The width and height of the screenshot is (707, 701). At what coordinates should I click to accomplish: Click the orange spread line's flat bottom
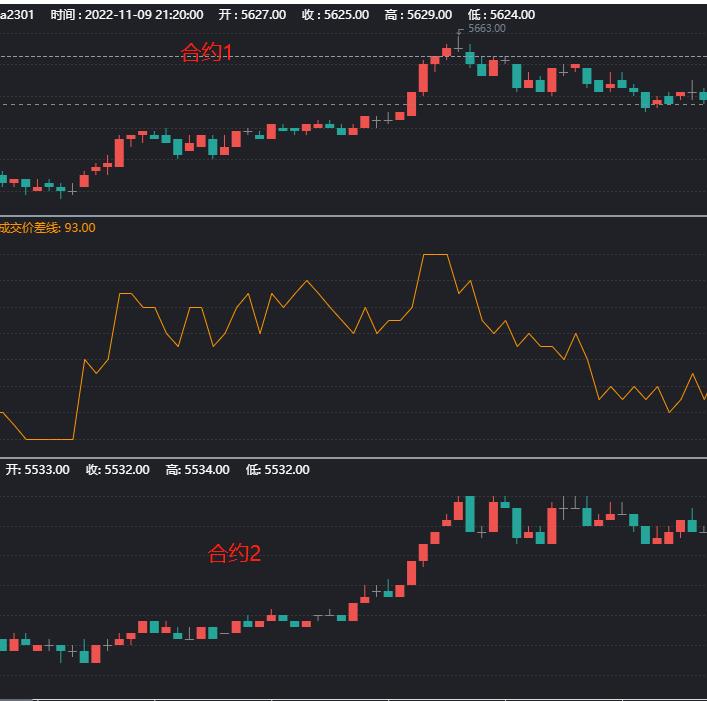[50, 439]
